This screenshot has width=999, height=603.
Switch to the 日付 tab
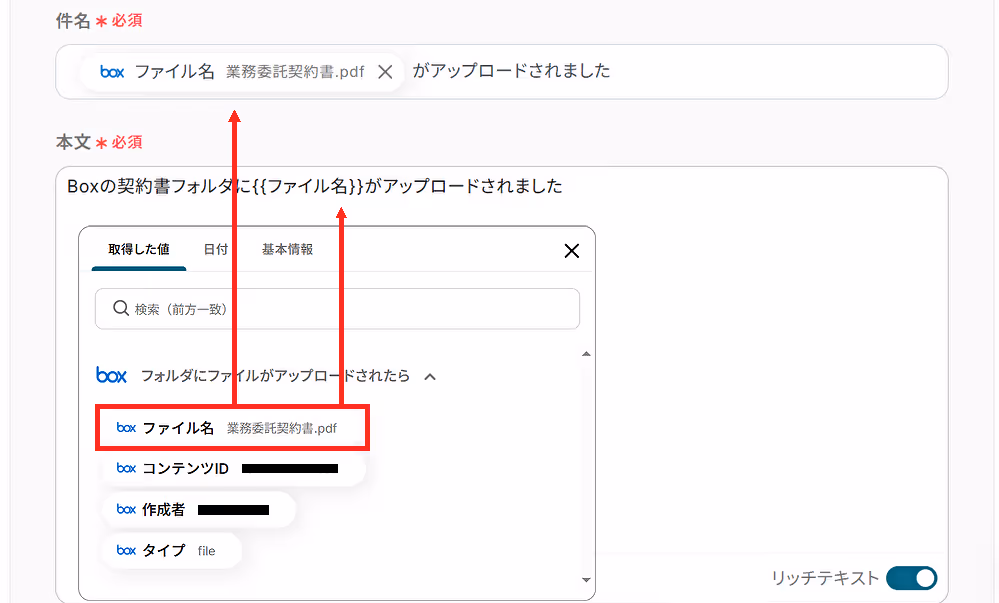click(215, 249)
